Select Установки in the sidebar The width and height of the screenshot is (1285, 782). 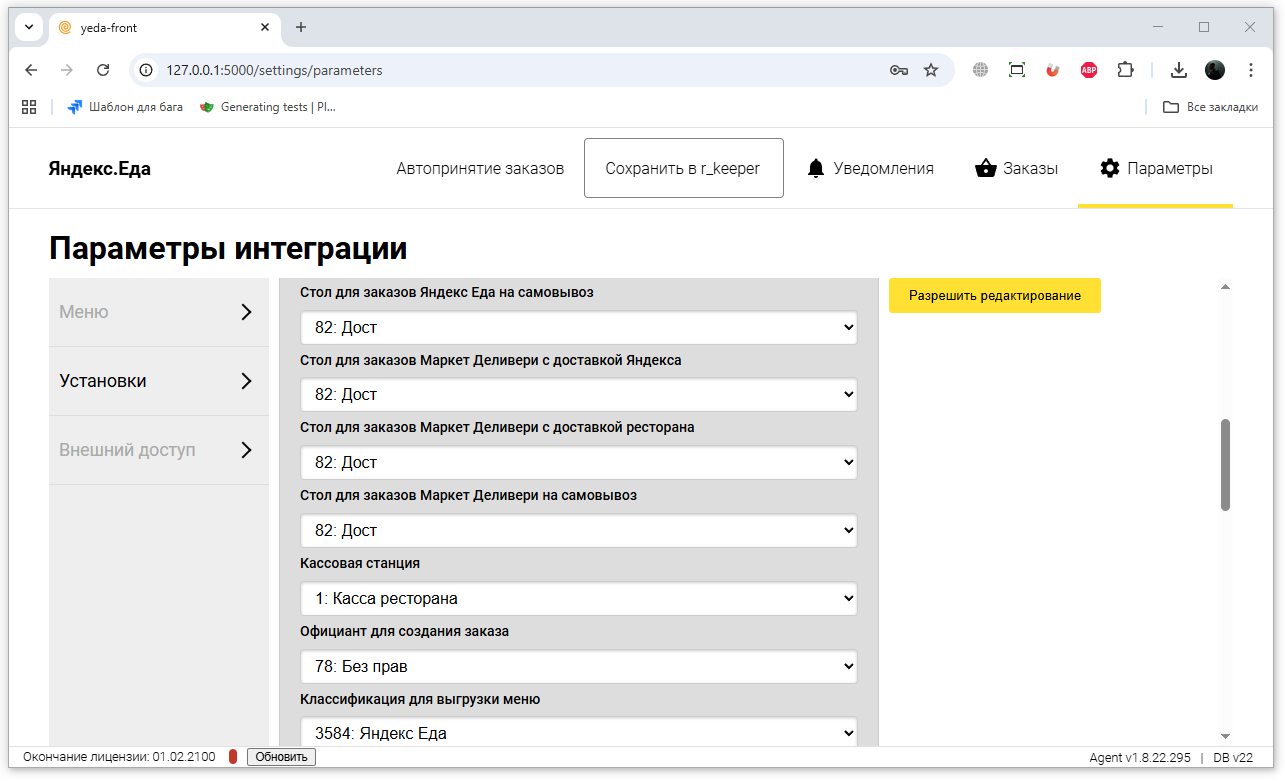158,381
